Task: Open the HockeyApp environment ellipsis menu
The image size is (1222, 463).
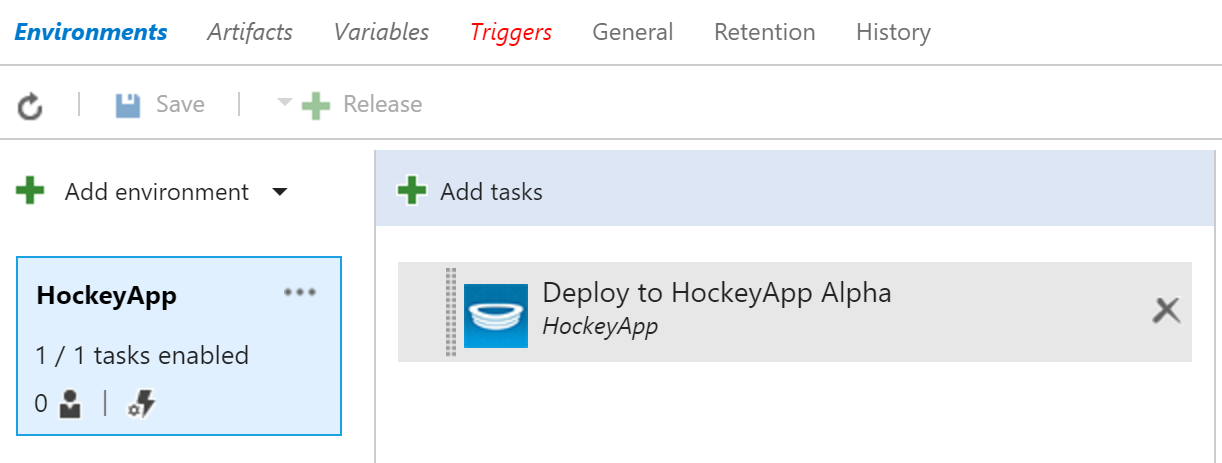Action: 299,293
